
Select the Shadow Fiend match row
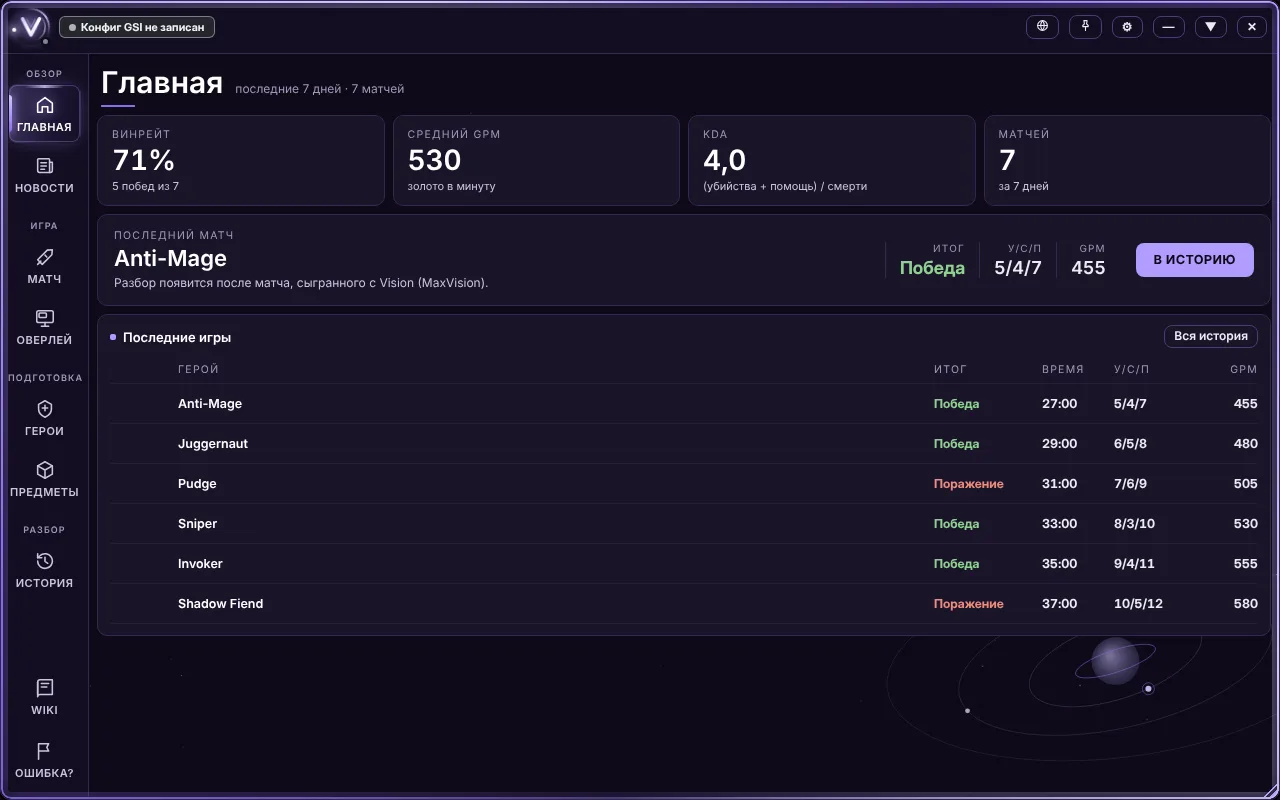[x=684, y=604]
